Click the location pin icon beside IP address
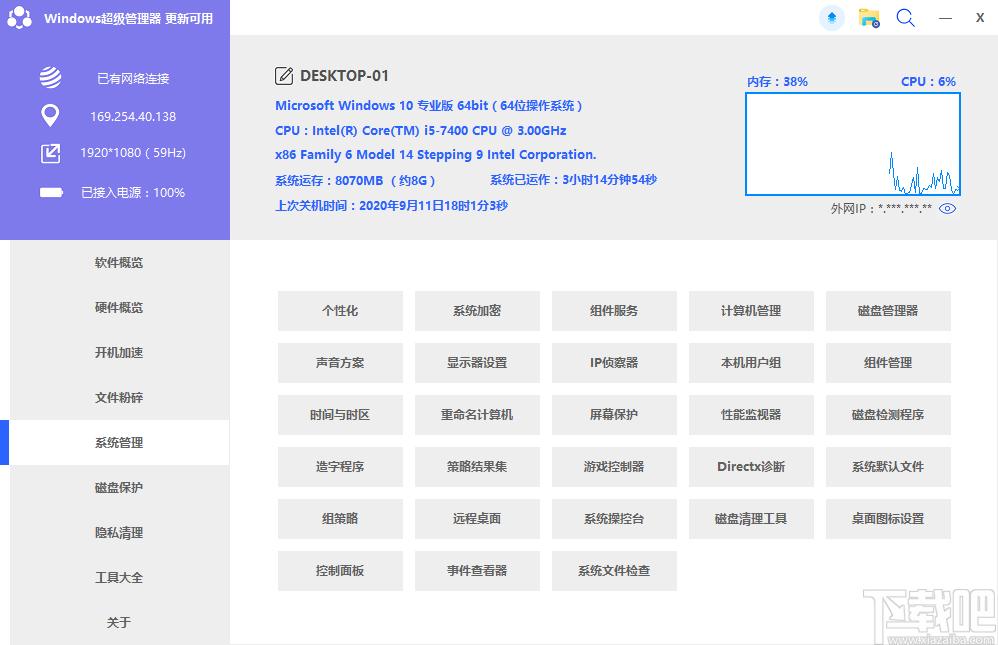This screenshot has height=645, width=998. point(50,116)
